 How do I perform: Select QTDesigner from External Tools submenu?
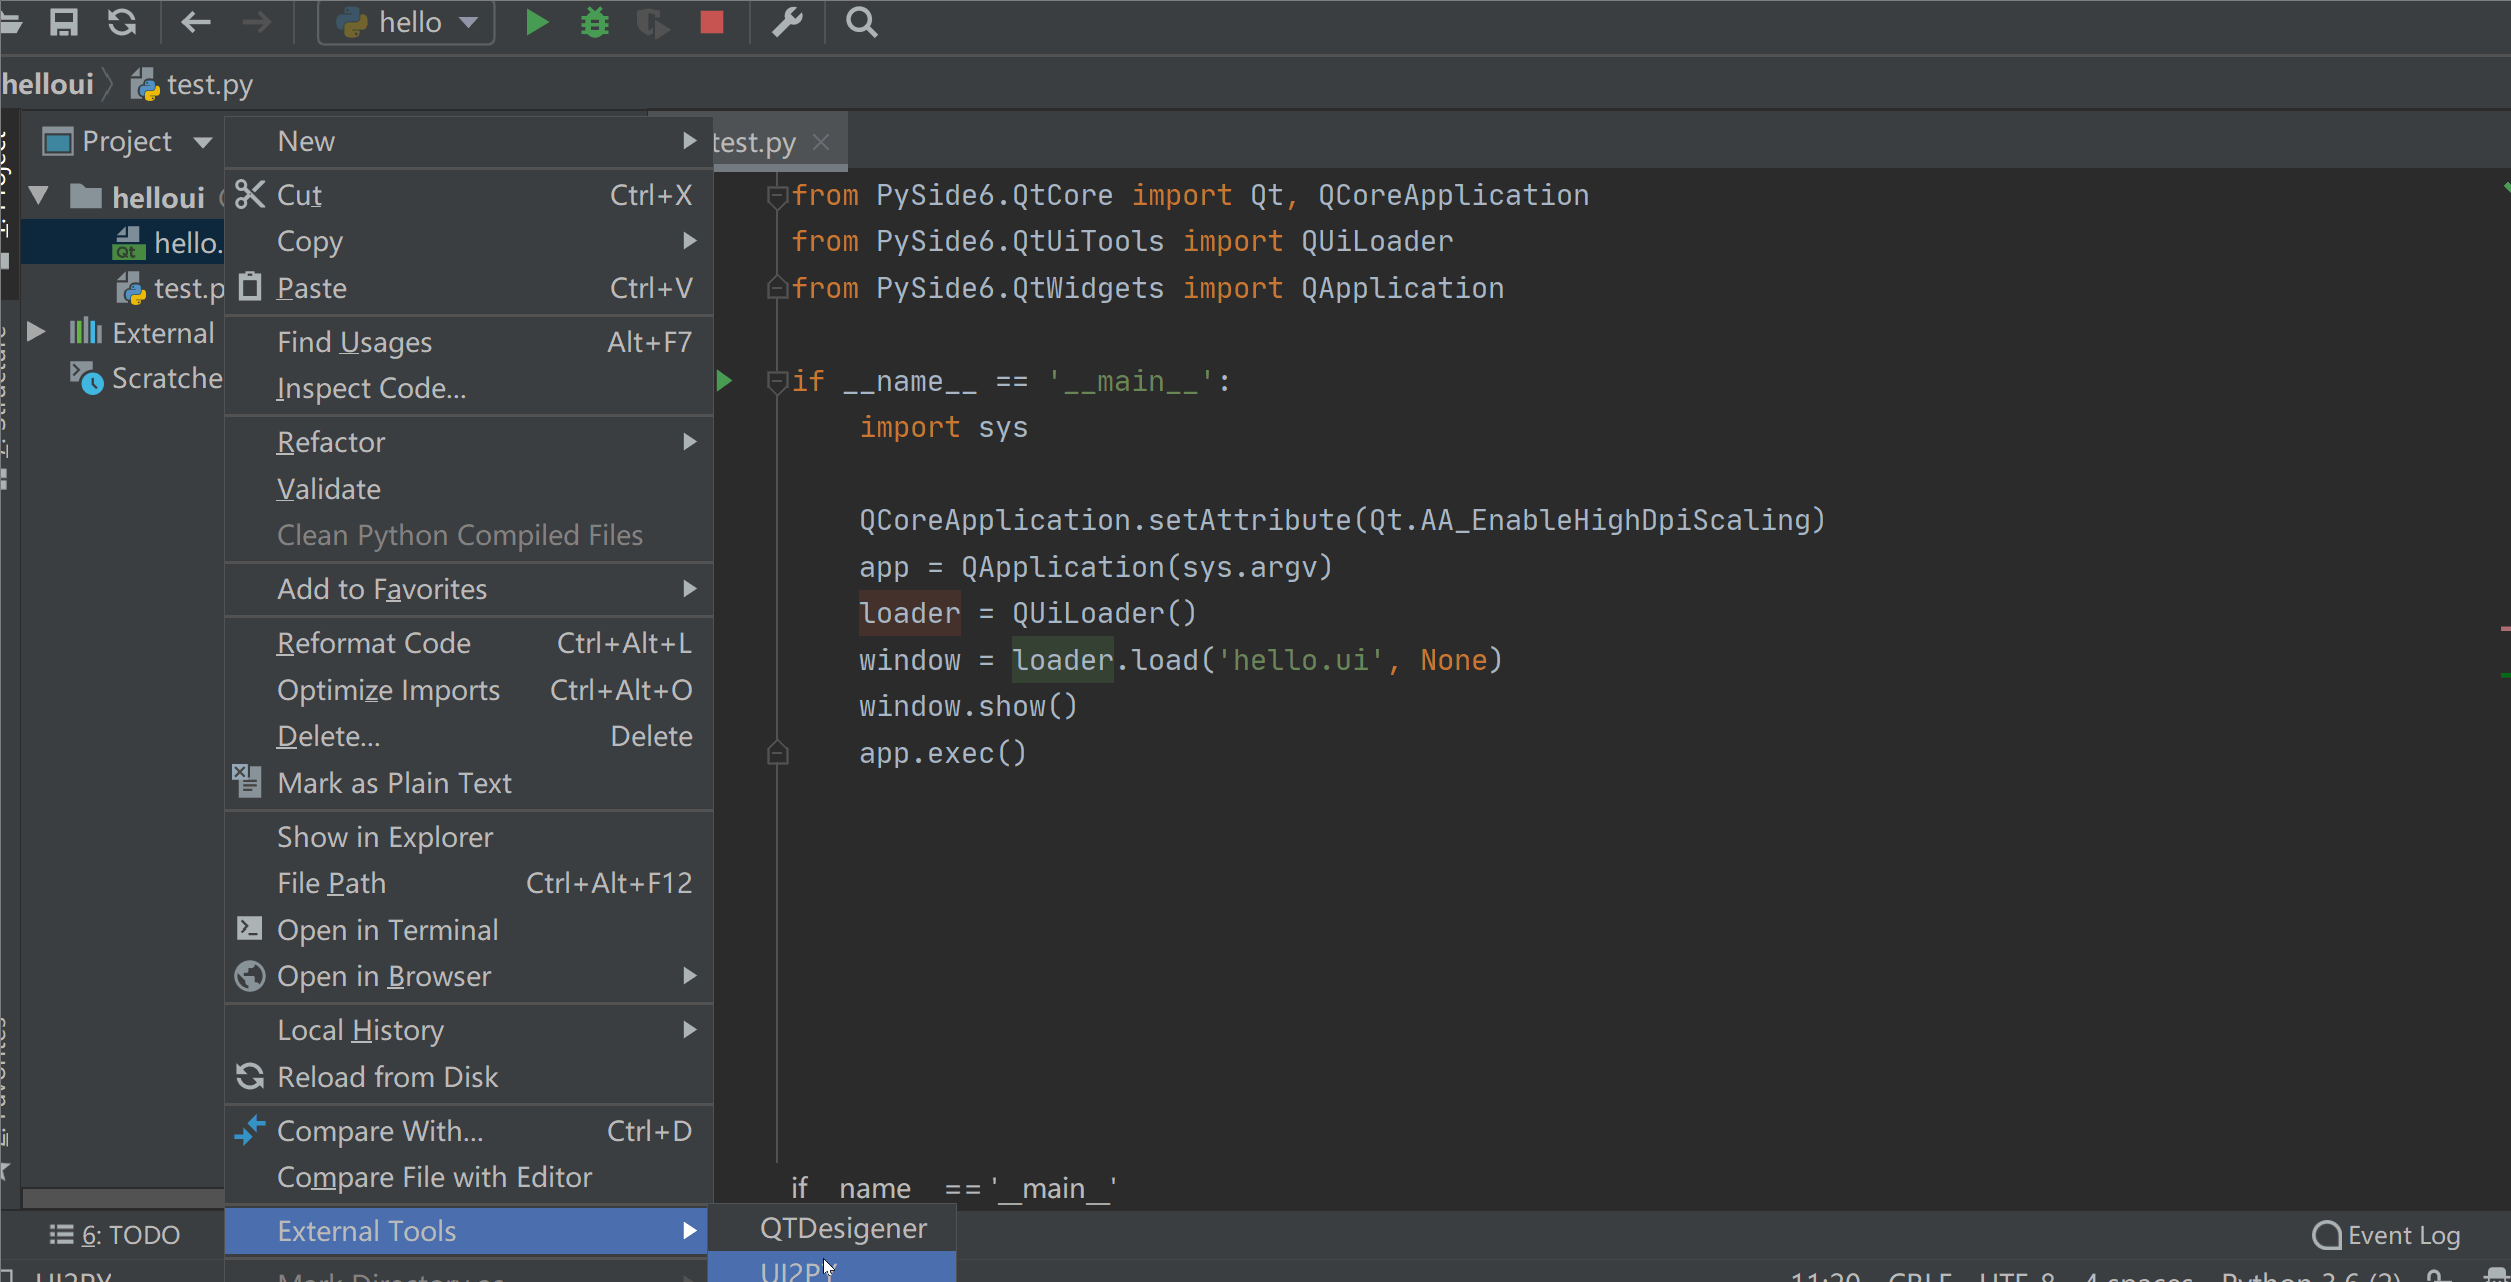tap(842, 1230)
